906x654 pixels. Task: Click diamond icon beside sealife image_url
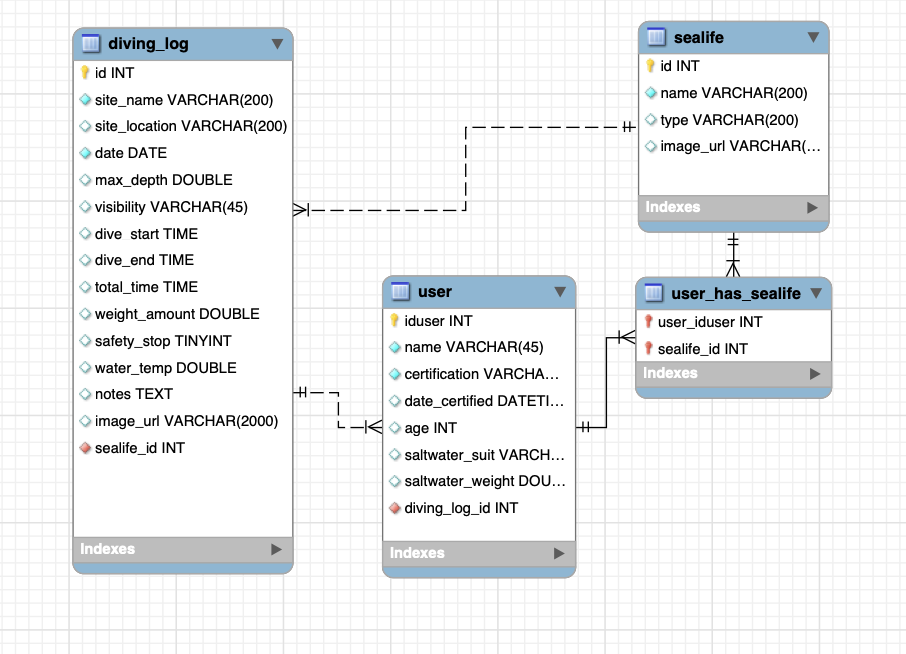pos(651,146)
